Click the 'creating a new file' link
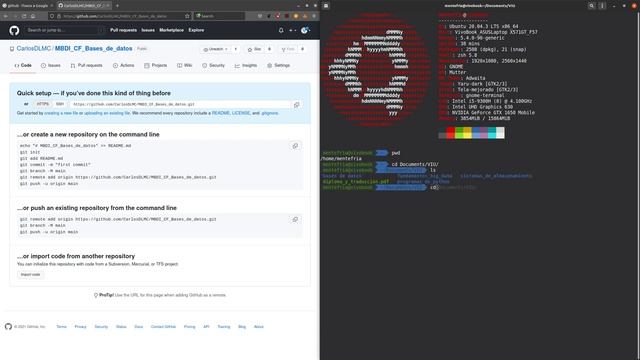 pyautogui.click(x=61, y=113)
